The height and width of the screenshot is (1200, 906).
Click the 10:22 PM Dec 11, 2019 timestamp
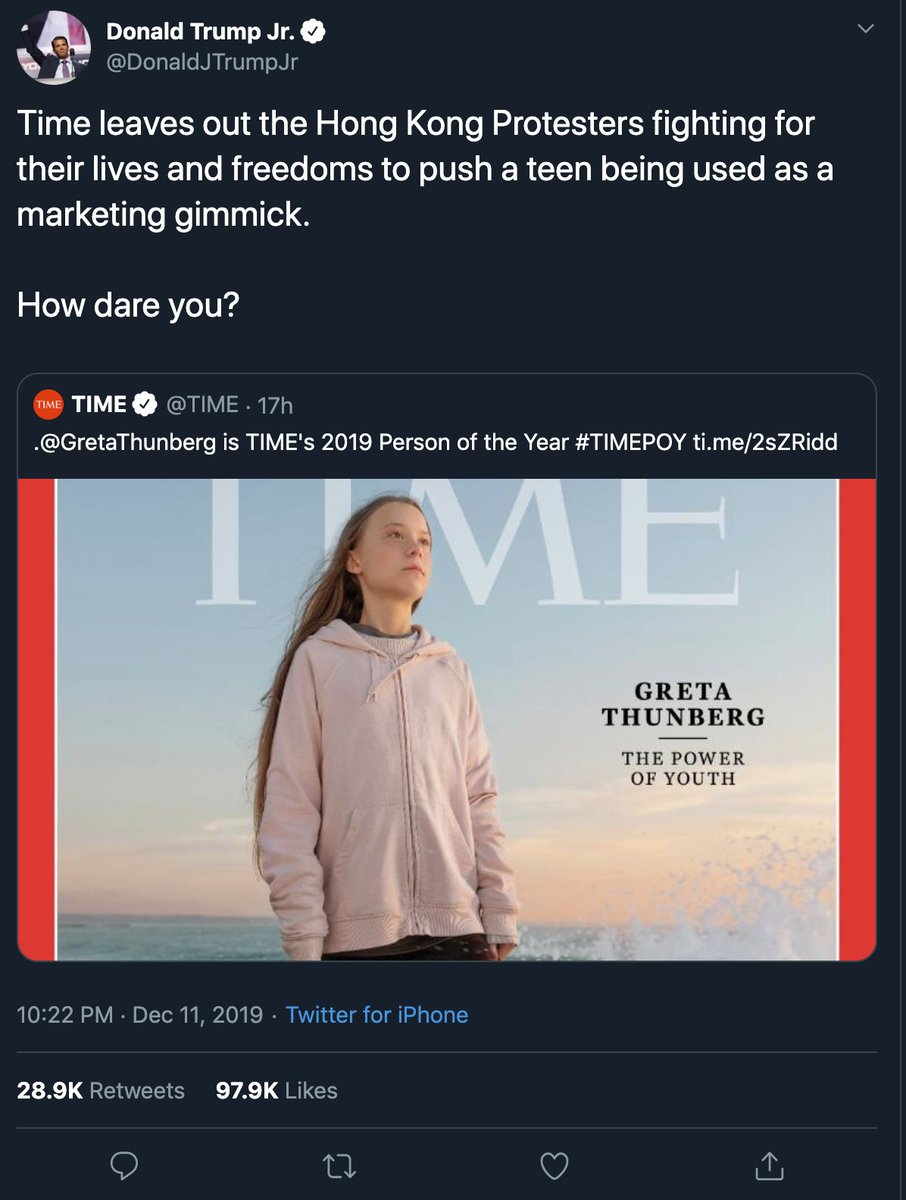click(140, 1015)
